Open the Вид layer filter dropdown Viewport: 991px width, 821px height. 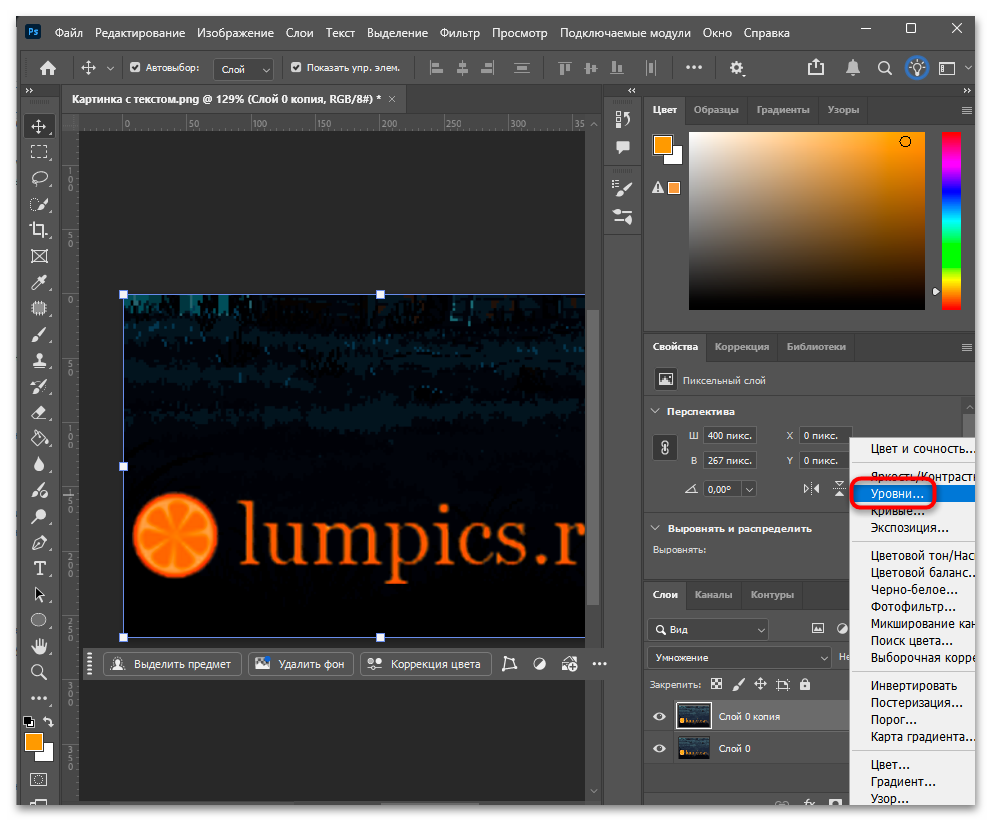point(708,629)
